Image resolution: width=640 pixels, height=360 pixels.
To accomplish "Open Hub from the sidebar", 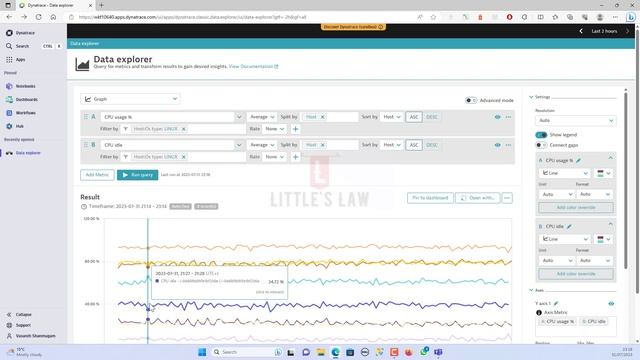I will point(16,126).
